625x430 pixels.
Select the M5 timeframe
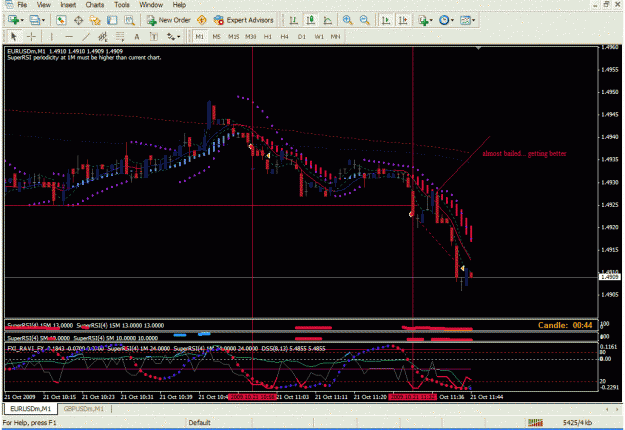(x=216, y=37)
